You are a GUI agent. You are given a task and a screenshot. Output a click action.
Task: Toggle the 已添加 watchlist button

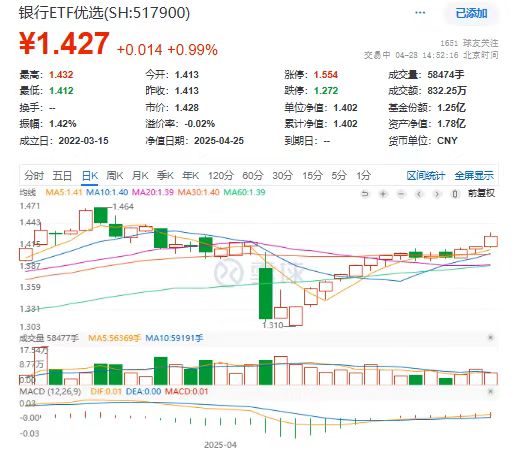pos(471,13)
